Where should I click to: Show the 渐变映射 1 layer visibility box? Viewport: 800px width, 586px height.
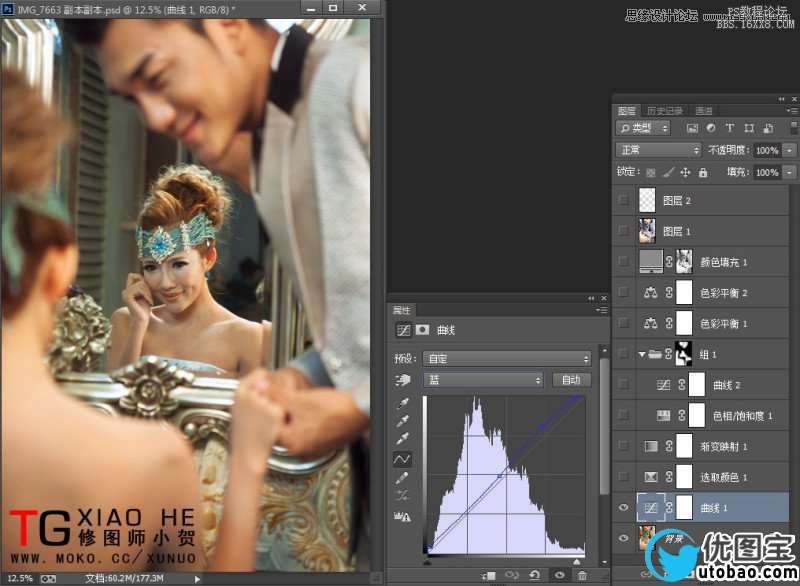pyautogui.click(x=623, y=446)
